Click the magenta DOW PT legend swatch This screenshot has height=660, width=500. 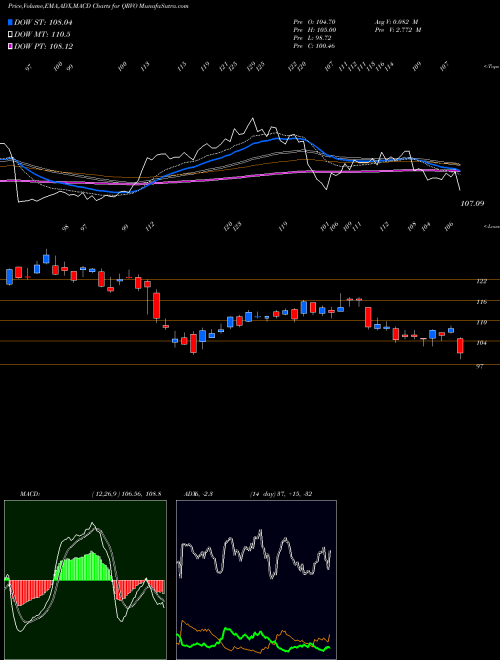point(10,46)
